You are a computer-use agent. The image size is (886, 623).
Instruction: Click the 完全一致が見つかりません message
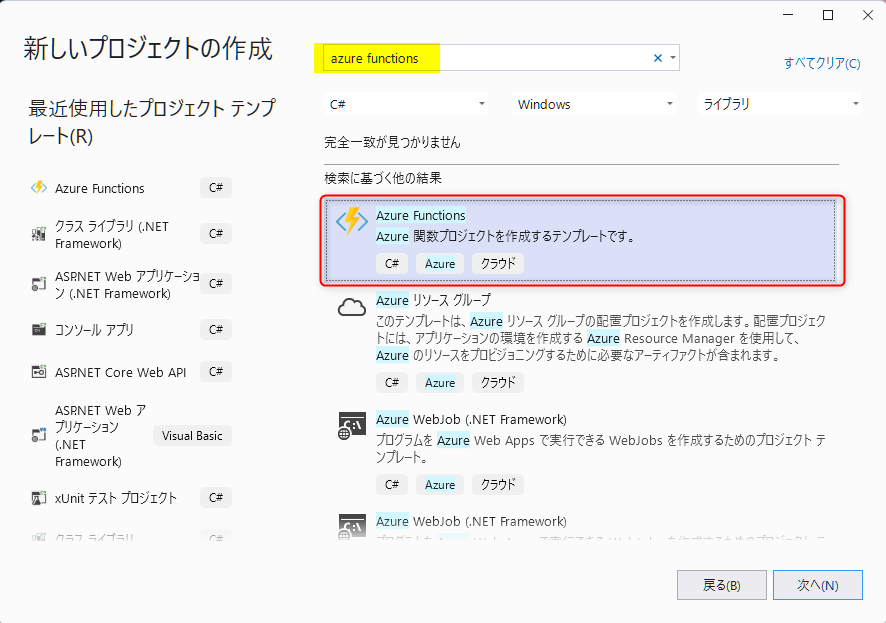pos(392,142)
